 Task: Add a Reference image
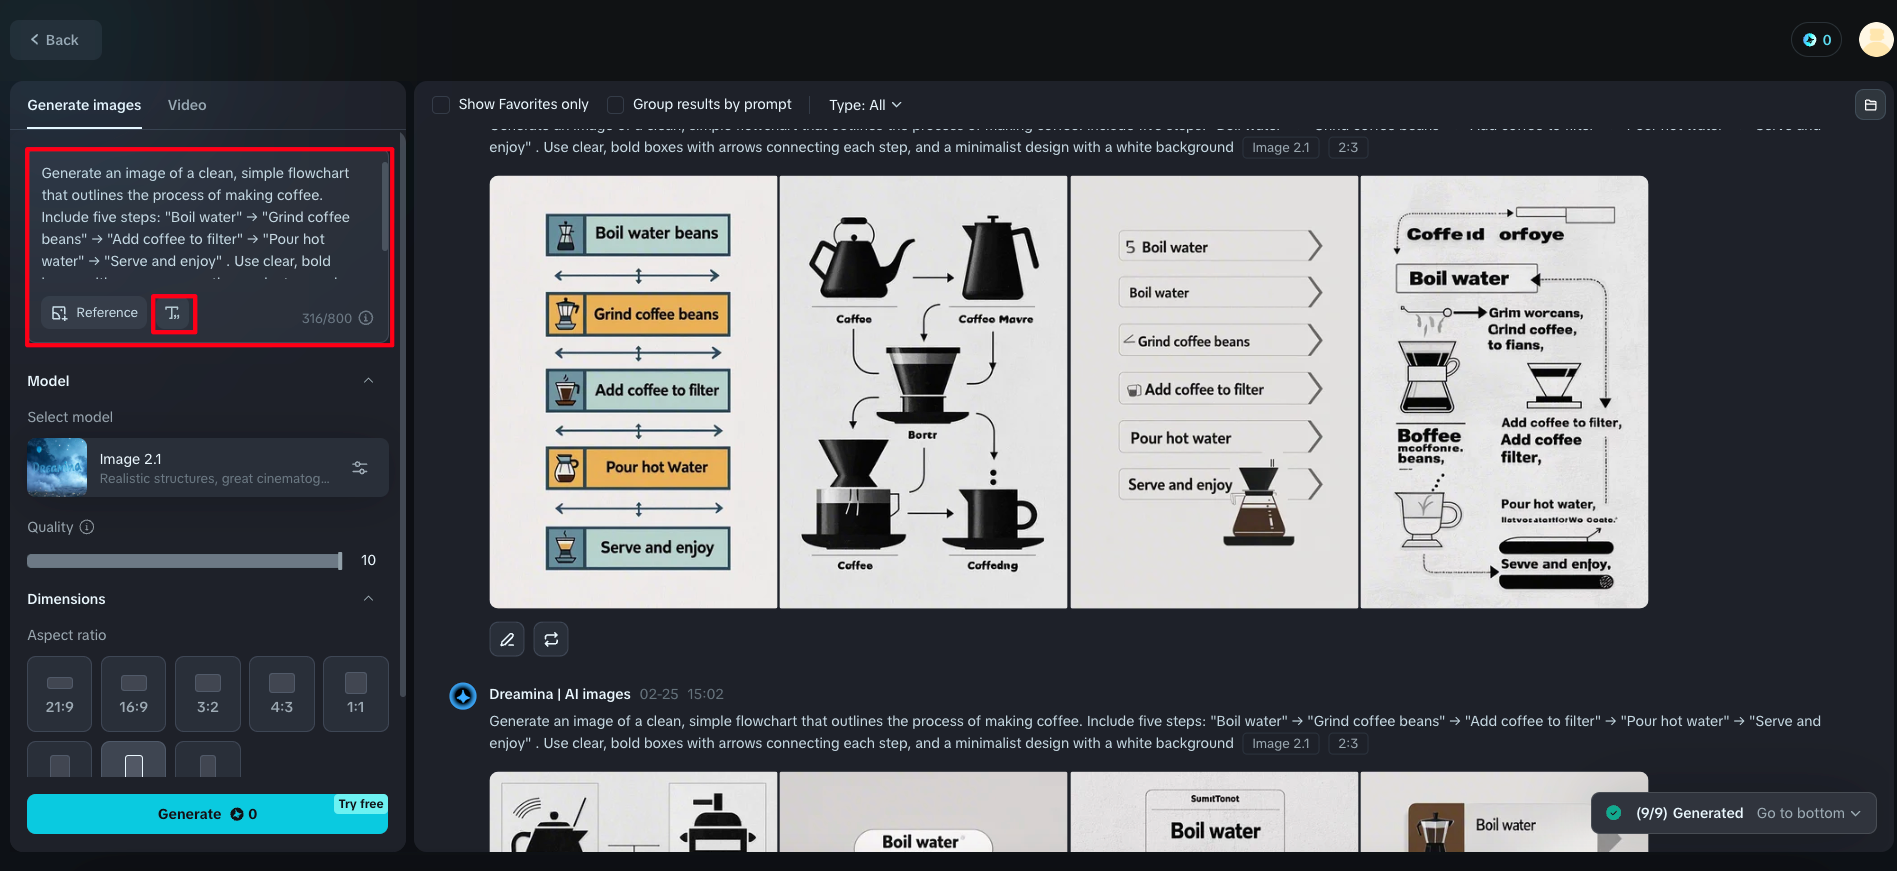[94, 313]
